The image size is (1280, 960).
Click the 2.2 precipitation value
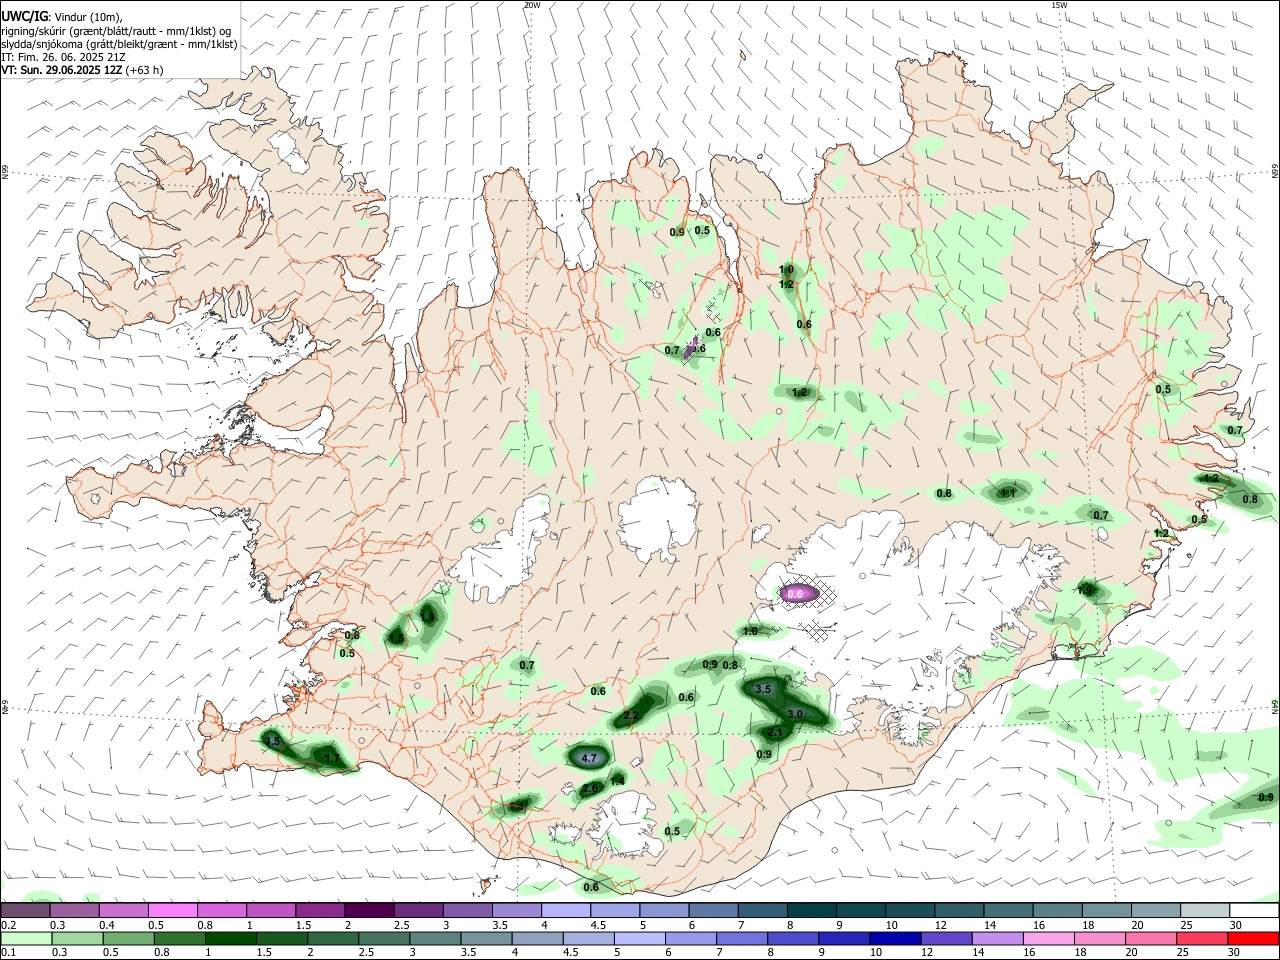click(x=631, y=716)
